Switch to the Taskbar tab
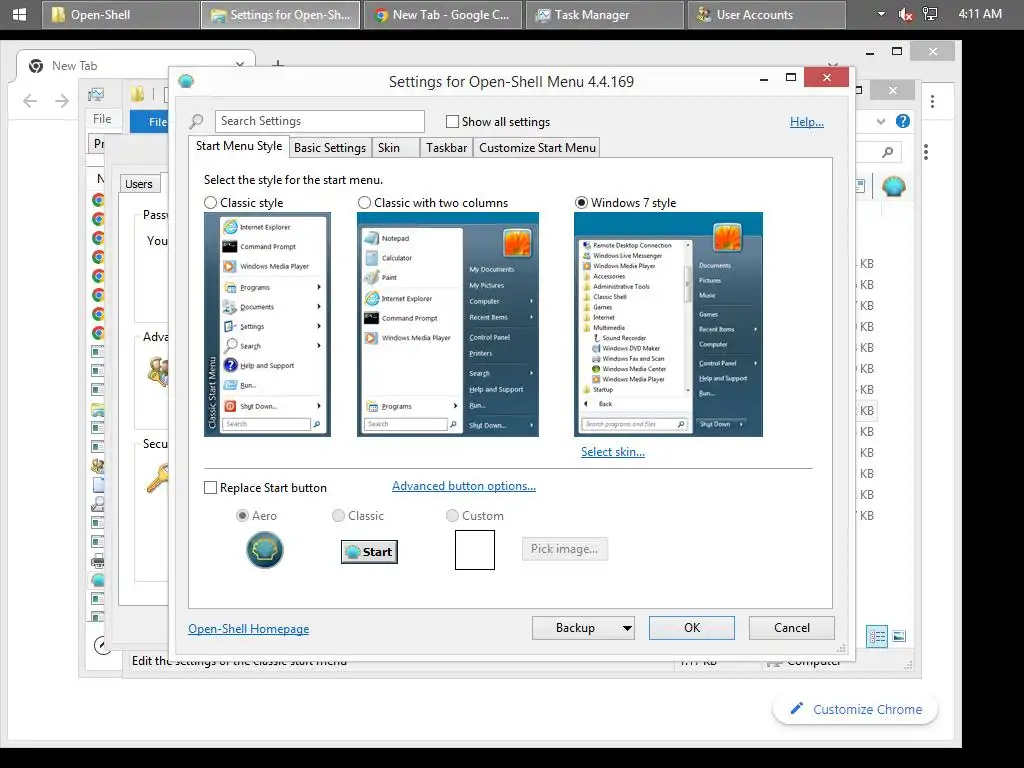Screen dimensions: 1024x768 [x=446, y=148]
